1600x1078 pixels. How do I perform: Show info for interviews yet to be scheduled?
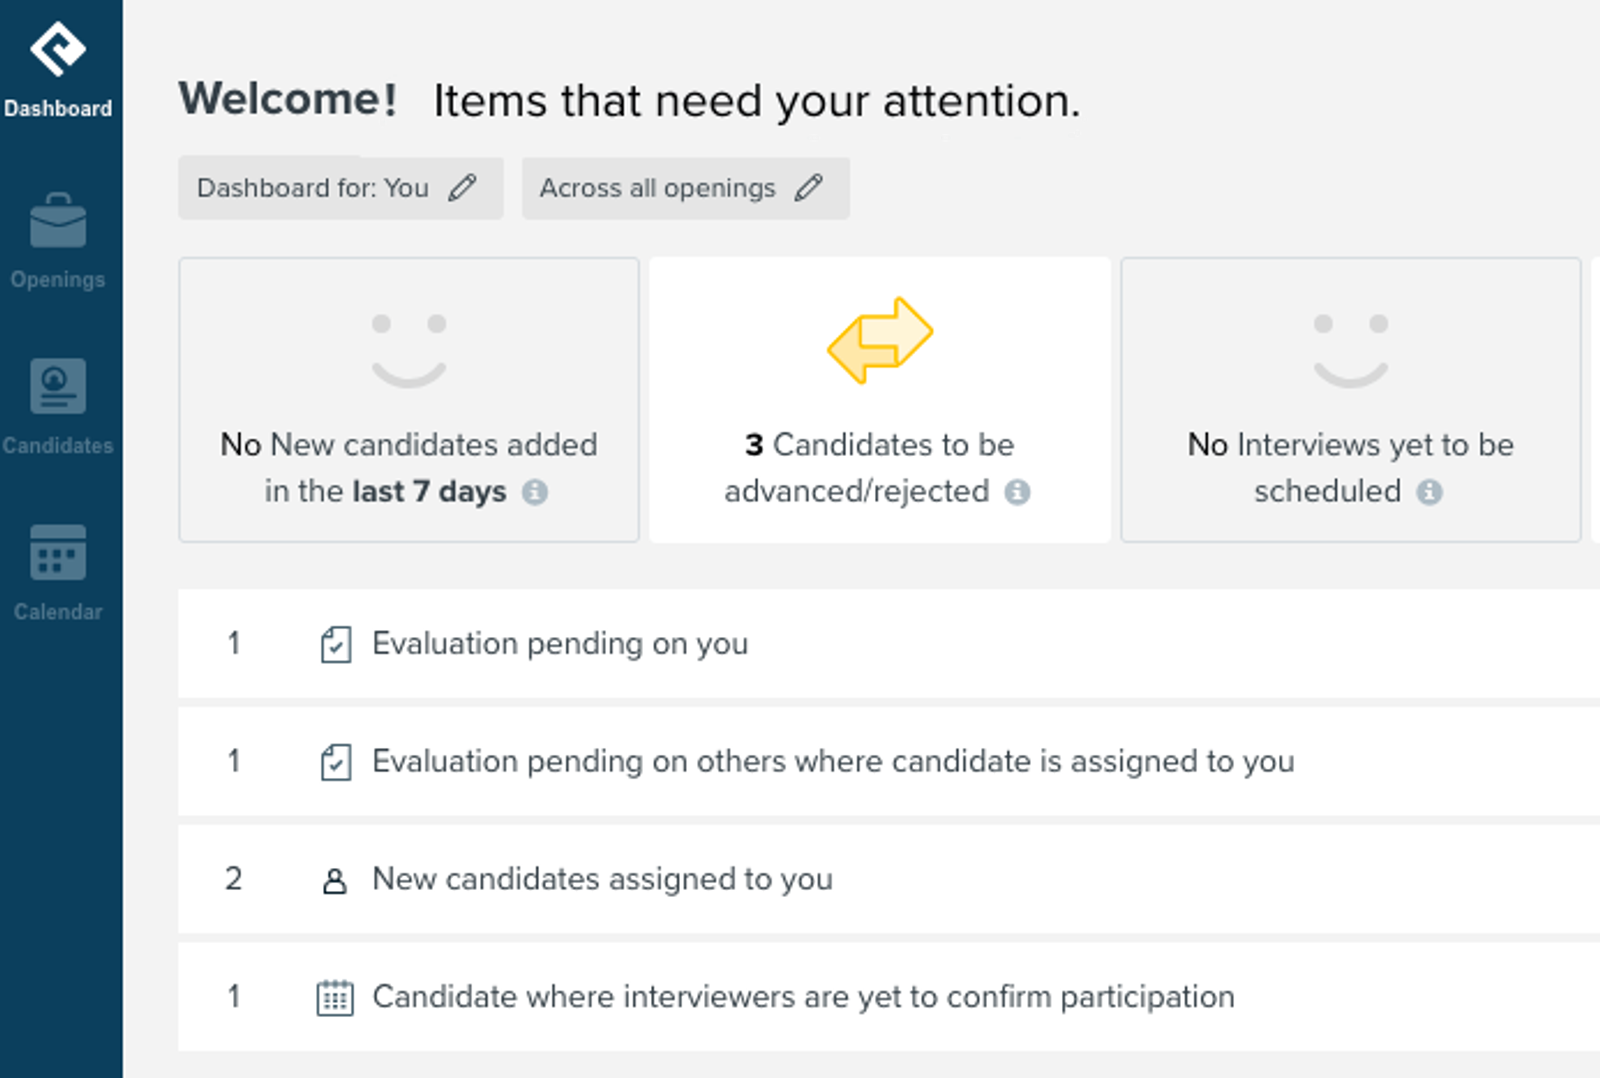[x=1430, y=492]
